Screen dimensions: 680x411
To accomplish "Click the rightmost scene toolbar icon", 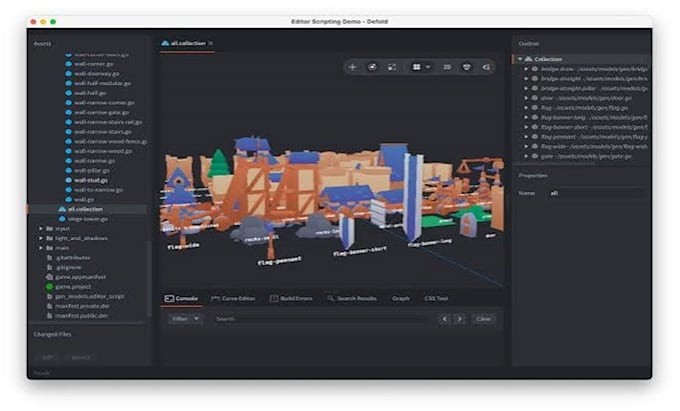I will [x=486, y=67].
